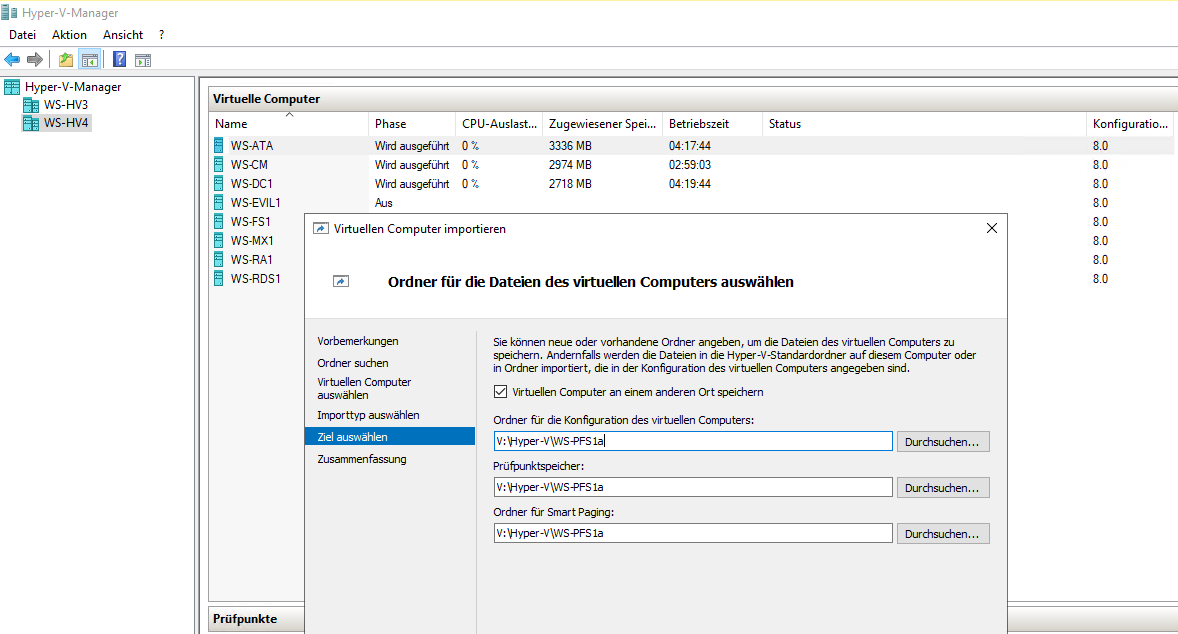Click the Forward arrow toolbar icon
The width and height of the screenshot is (1178, 634).
coord(35,59)
